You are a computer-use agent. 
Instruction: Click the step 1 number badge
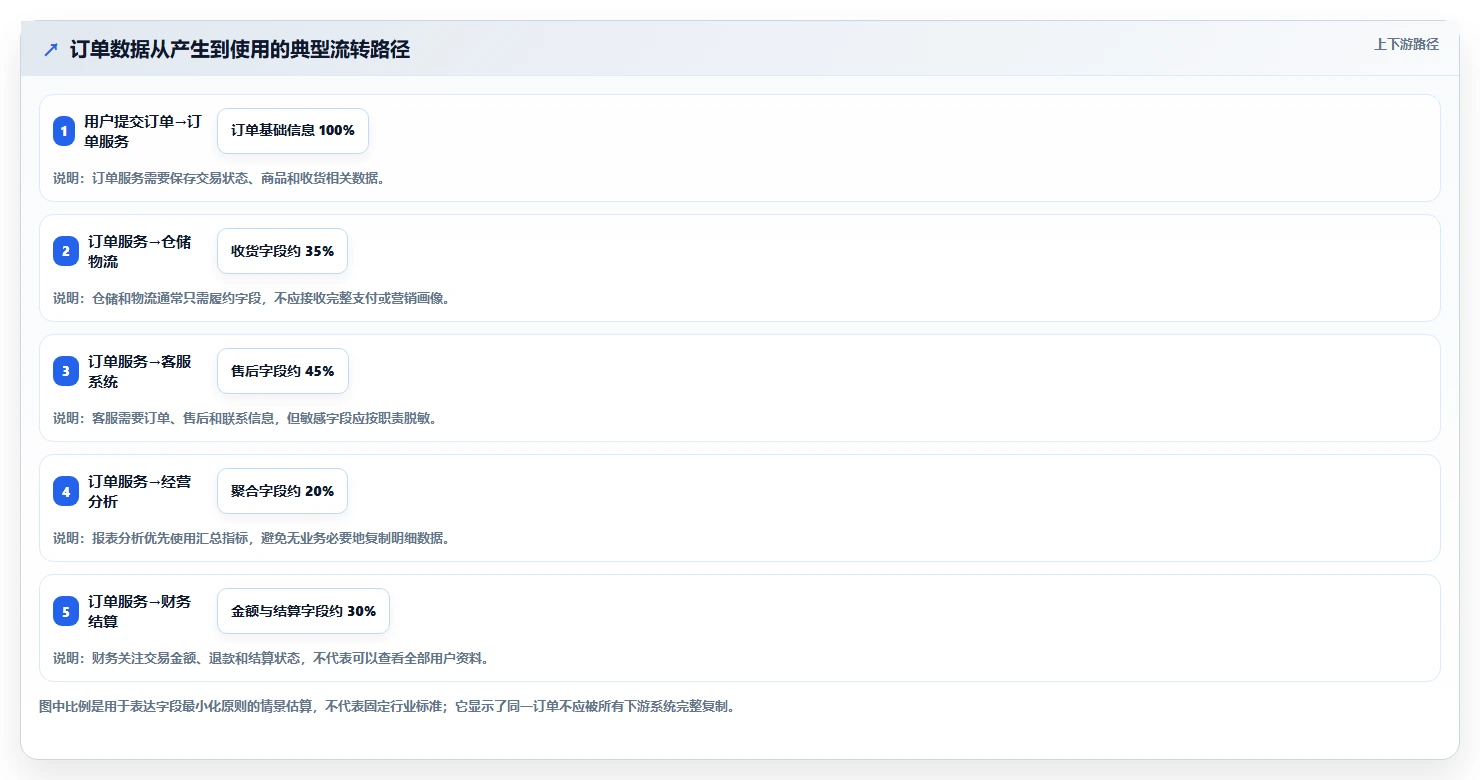coord(64,131)
